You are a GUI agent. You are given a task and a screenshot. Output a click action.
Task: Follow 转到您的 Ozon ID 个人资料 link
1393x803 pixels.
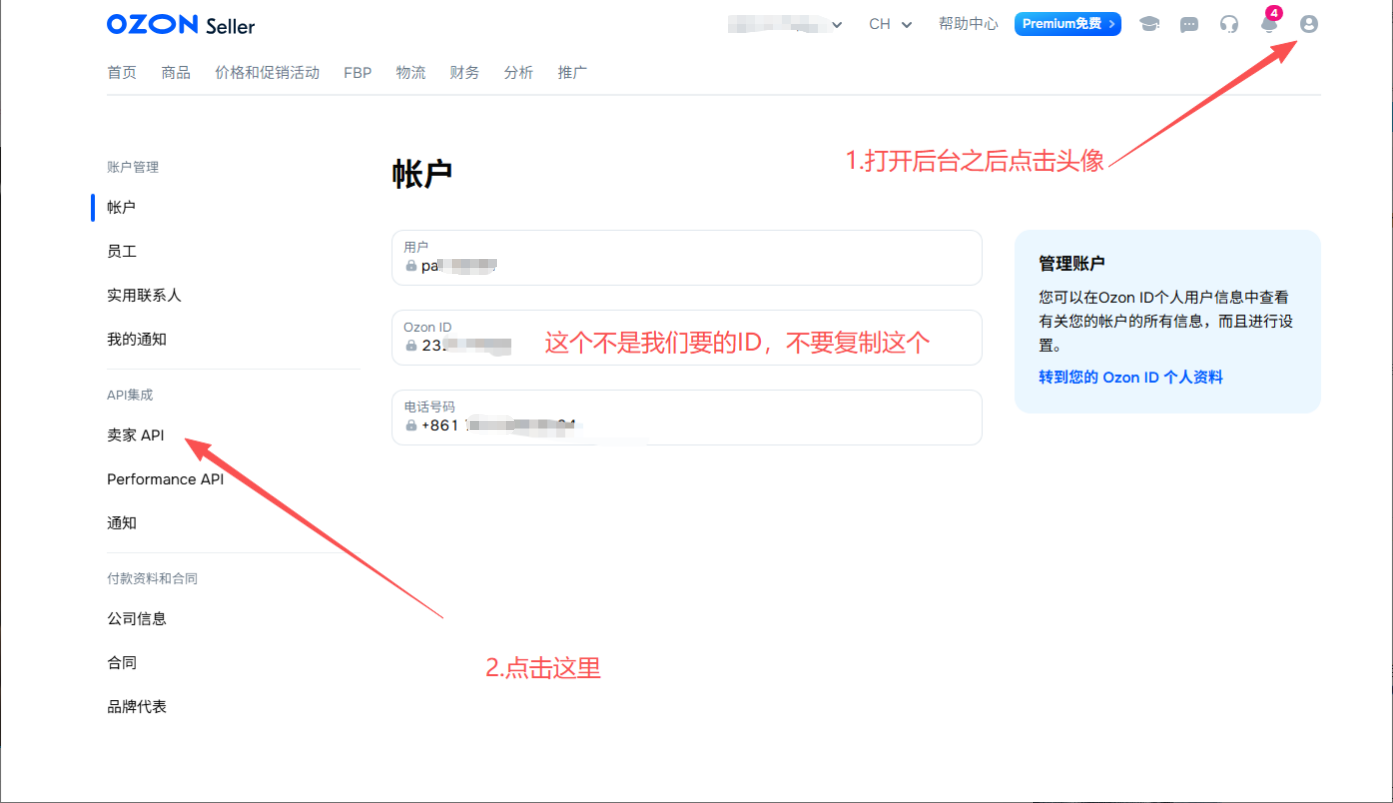coord(1131,377)
